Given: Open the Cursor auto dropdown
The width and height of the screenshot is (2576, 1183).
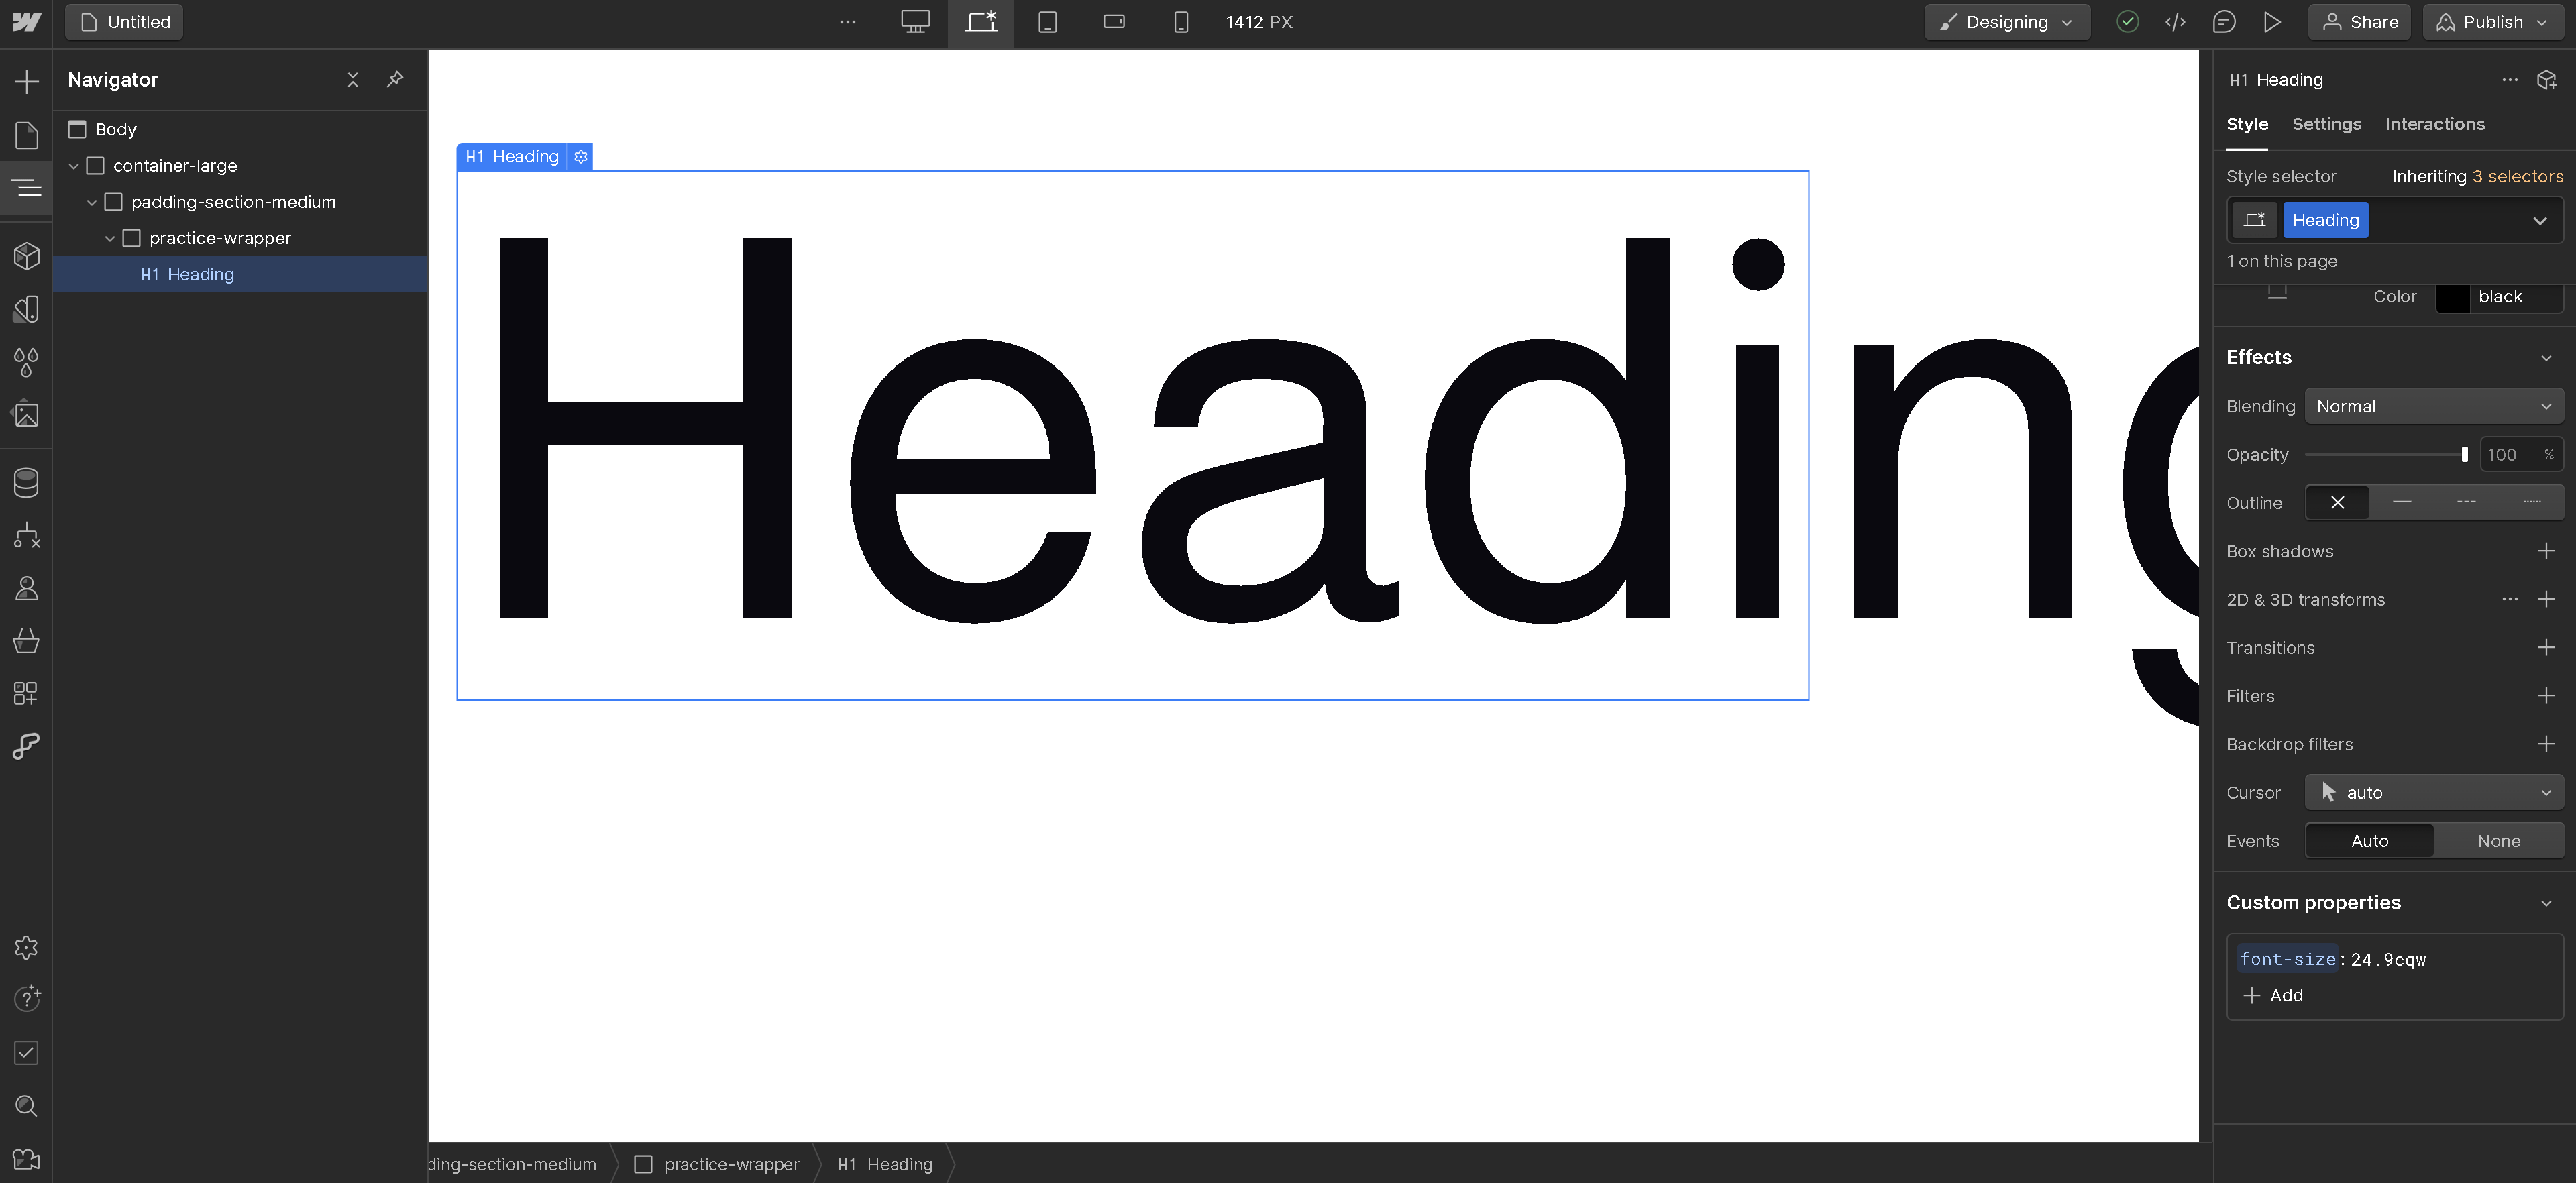Looking at the screenshot, I should [x=2433, y=792].
